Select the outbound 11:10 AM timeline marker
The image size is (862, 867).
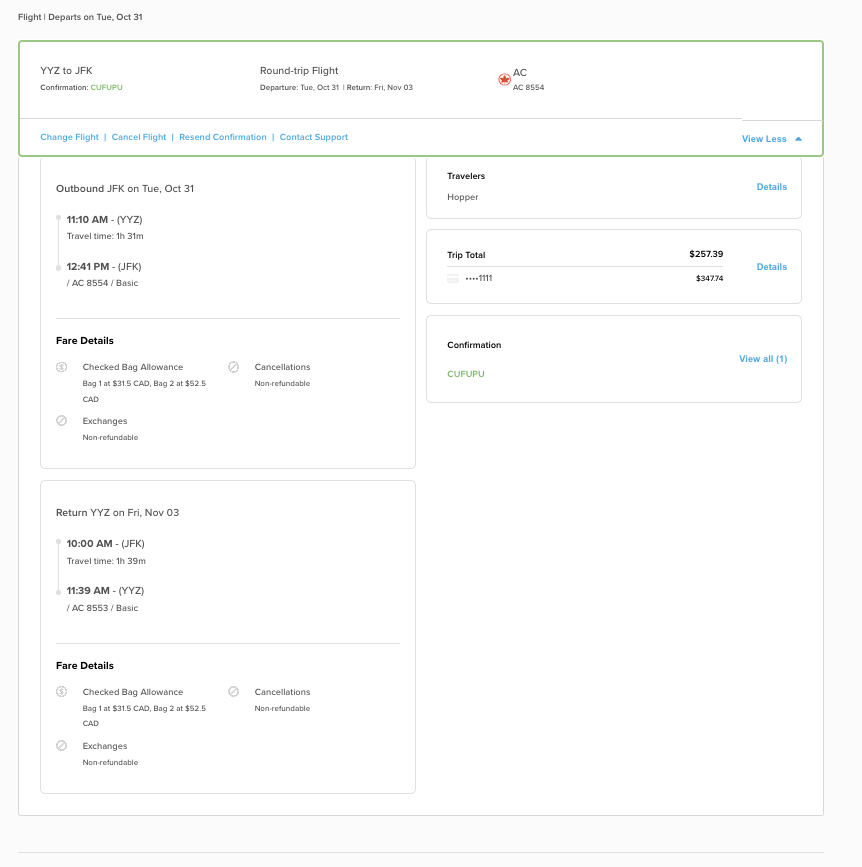(58, 219)
